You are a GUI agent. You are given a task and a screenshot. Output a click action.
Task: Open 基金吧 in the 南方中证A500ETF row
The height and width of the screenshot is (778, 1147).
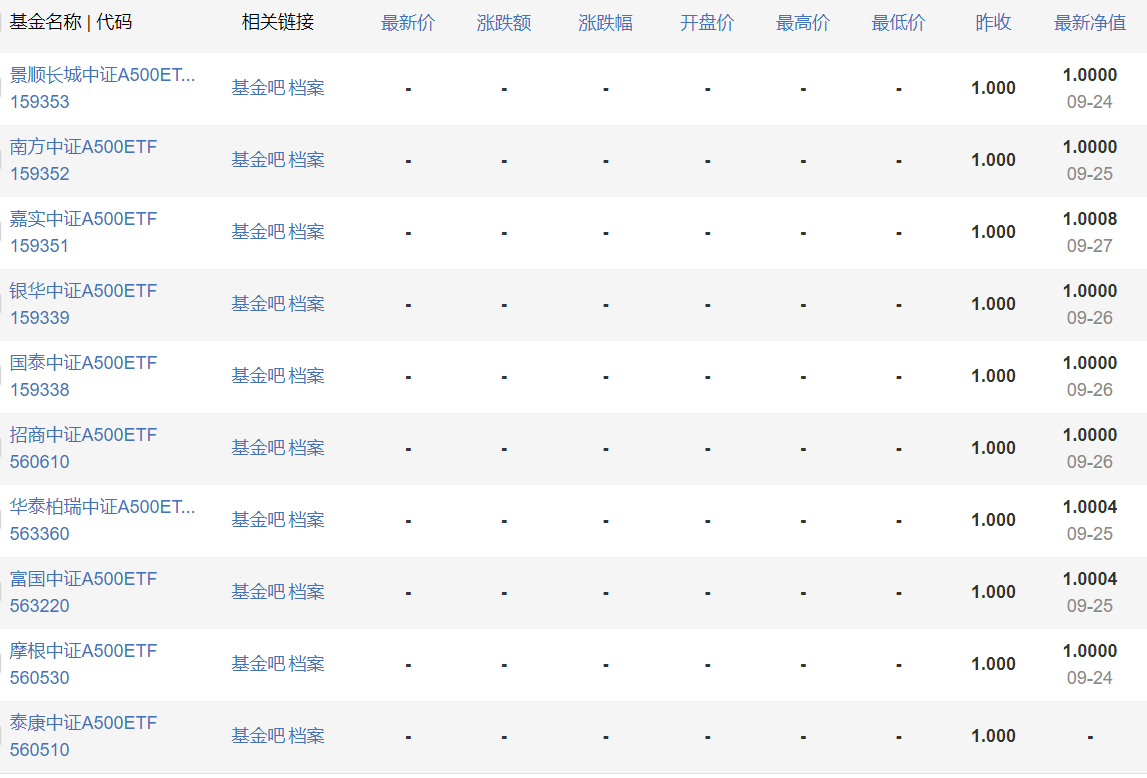[258, 160]
